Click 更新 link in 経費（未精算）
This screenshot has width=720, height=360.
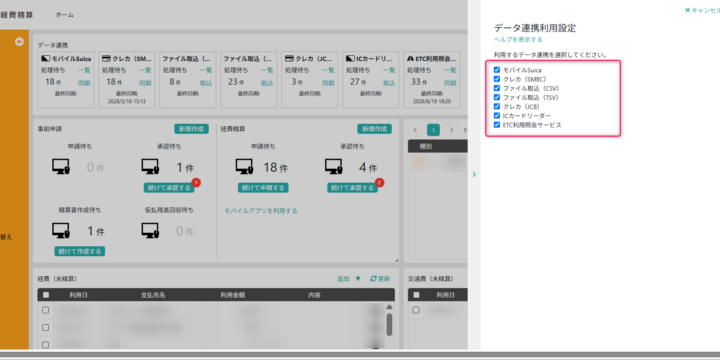[x=384, y=279]
